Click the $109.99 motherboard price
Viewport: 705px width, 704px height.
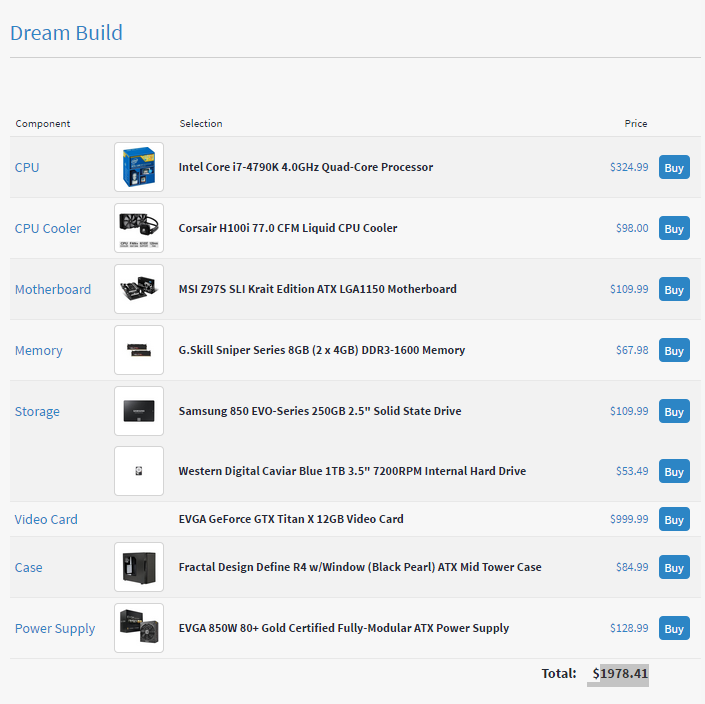click(629, 289)
